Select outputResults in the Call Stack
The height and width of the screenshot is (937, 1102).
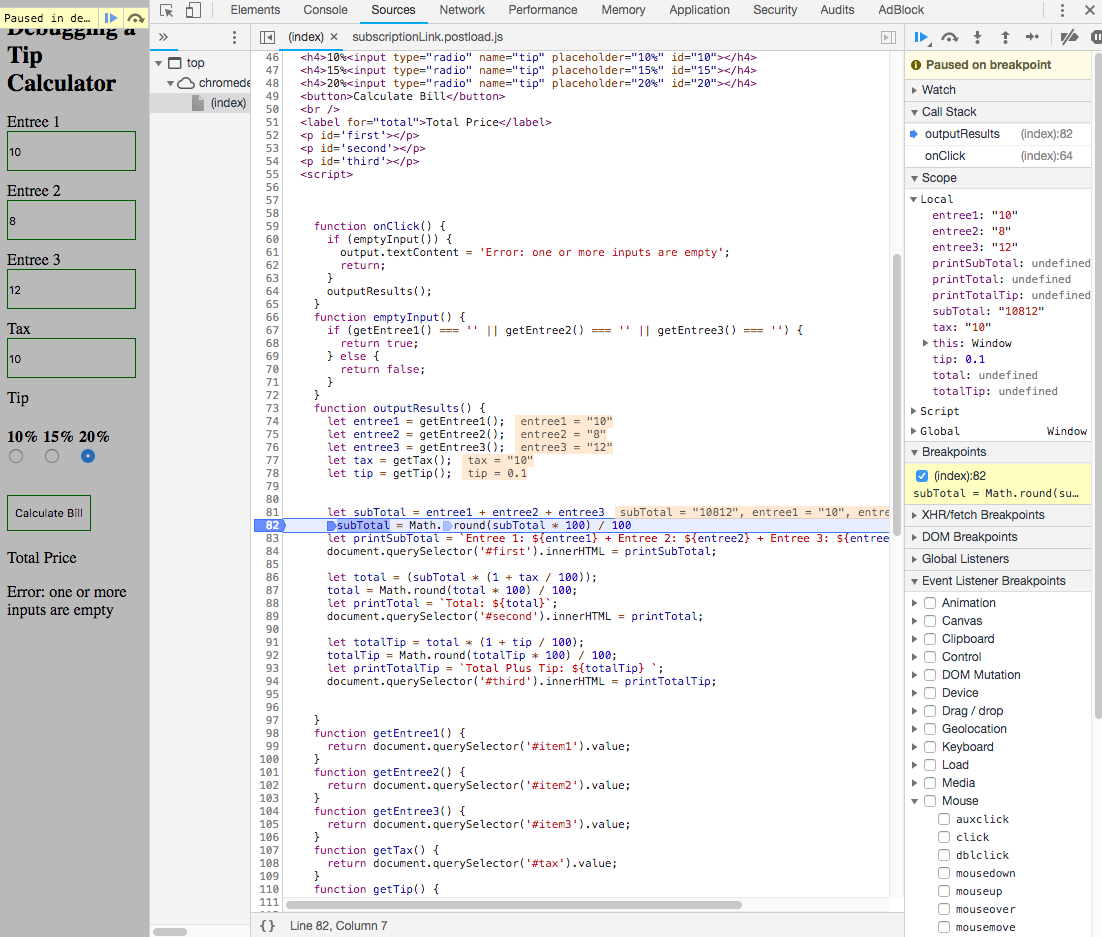[960, 133]
